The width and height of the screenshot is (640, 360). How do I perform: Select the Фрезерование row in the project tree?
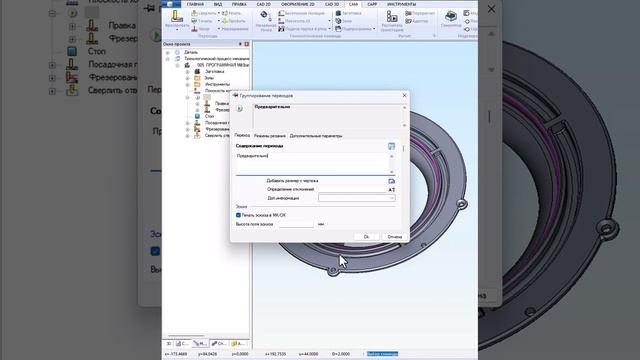click(x=216, y=129)
